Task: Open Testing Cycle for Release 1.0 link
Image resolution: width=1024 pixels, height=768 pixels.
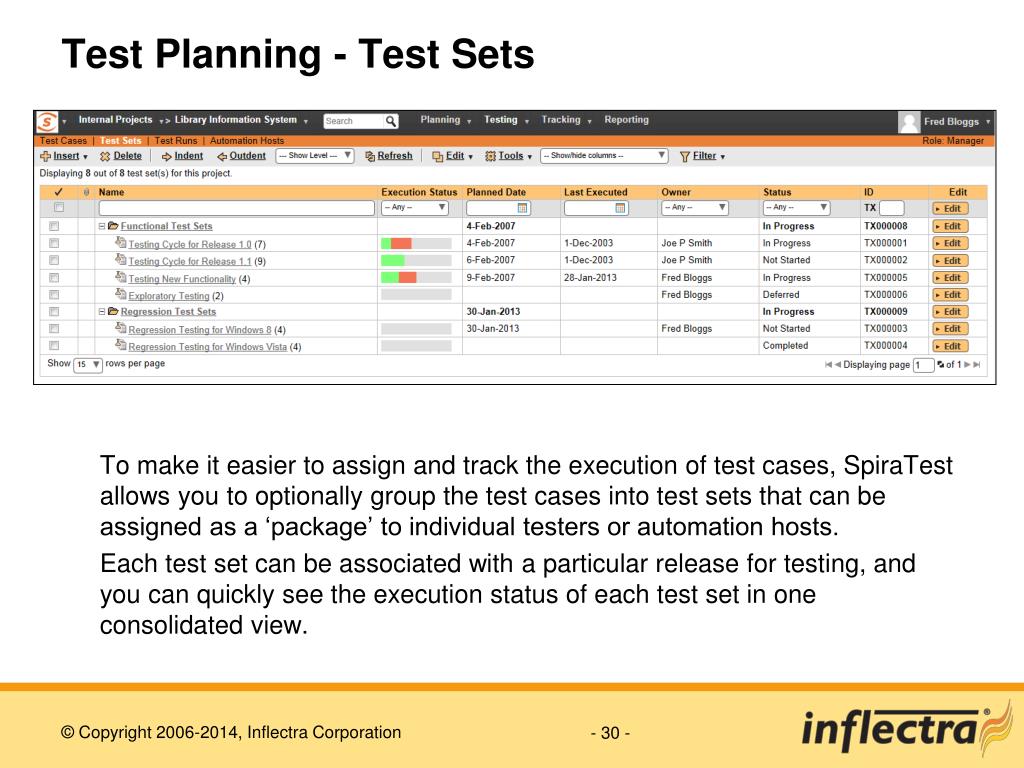Action: pyautogui.click(x=190, y=244)
